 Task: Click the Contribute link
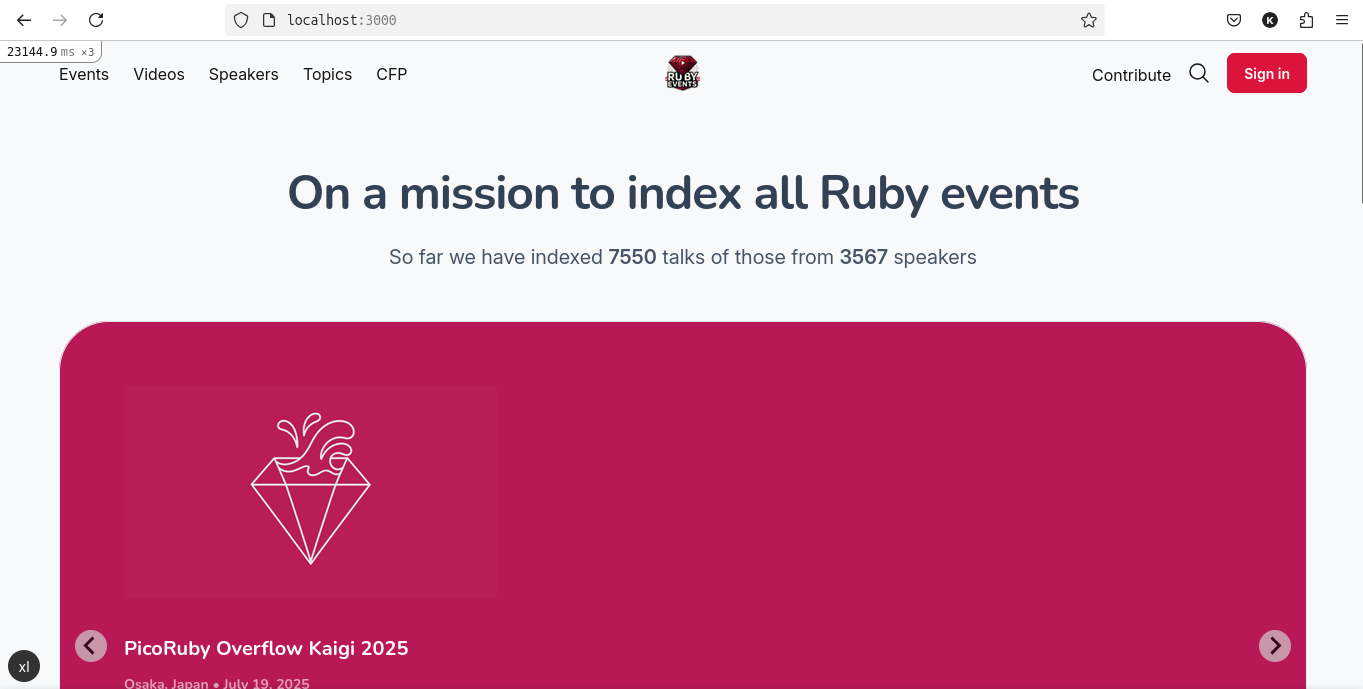pos(1131,75)
